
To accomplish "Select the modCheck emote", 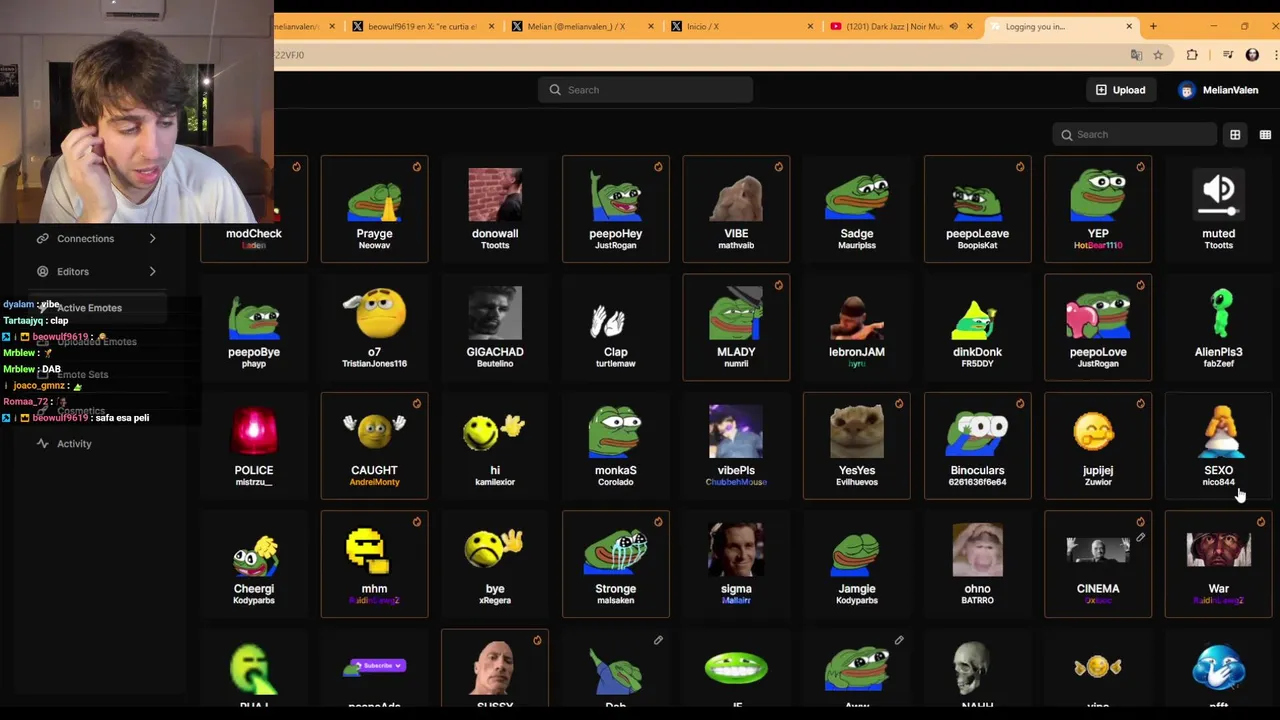I will coord(254,209).
